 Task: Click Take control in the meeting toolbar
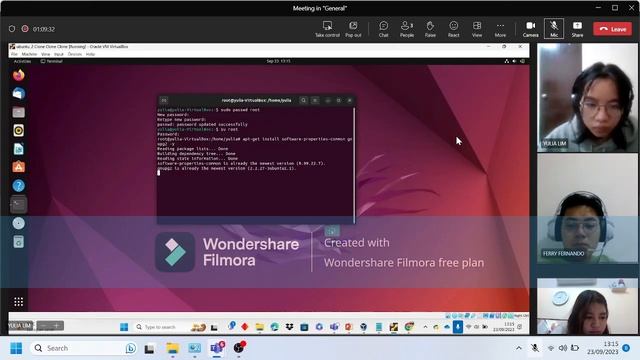(x=327, y=29)
